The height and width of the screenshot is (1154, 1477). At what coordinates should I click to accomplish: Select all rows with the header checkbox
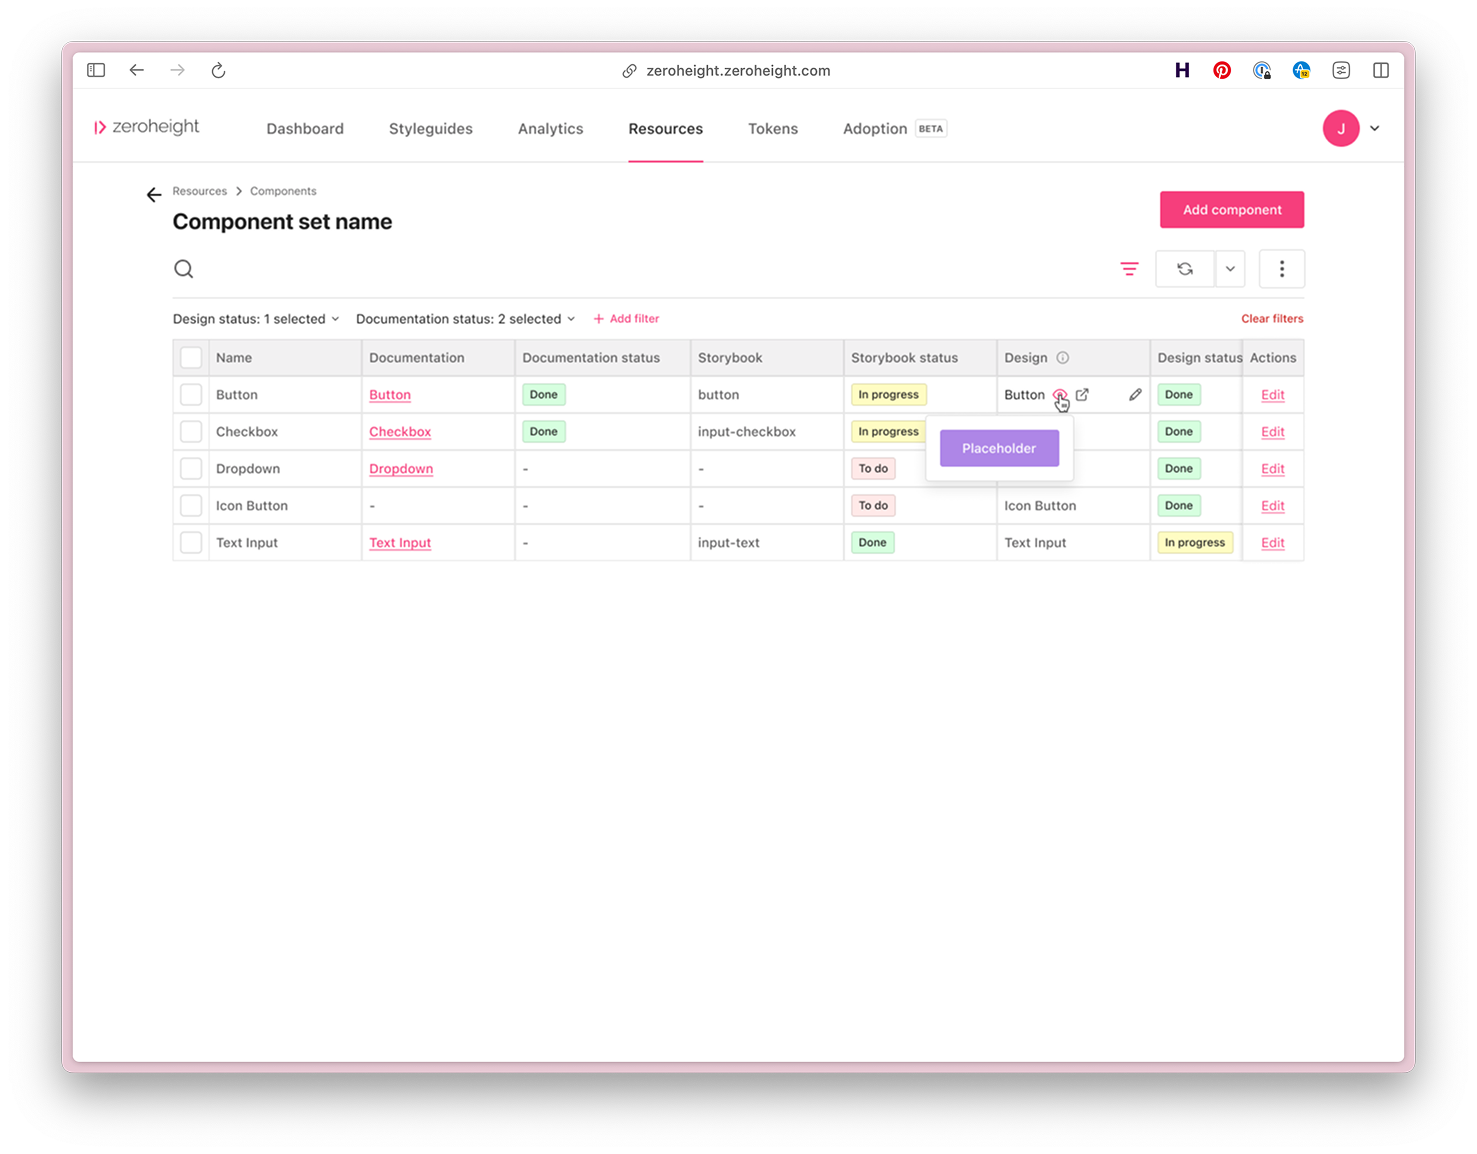point(191,357)
